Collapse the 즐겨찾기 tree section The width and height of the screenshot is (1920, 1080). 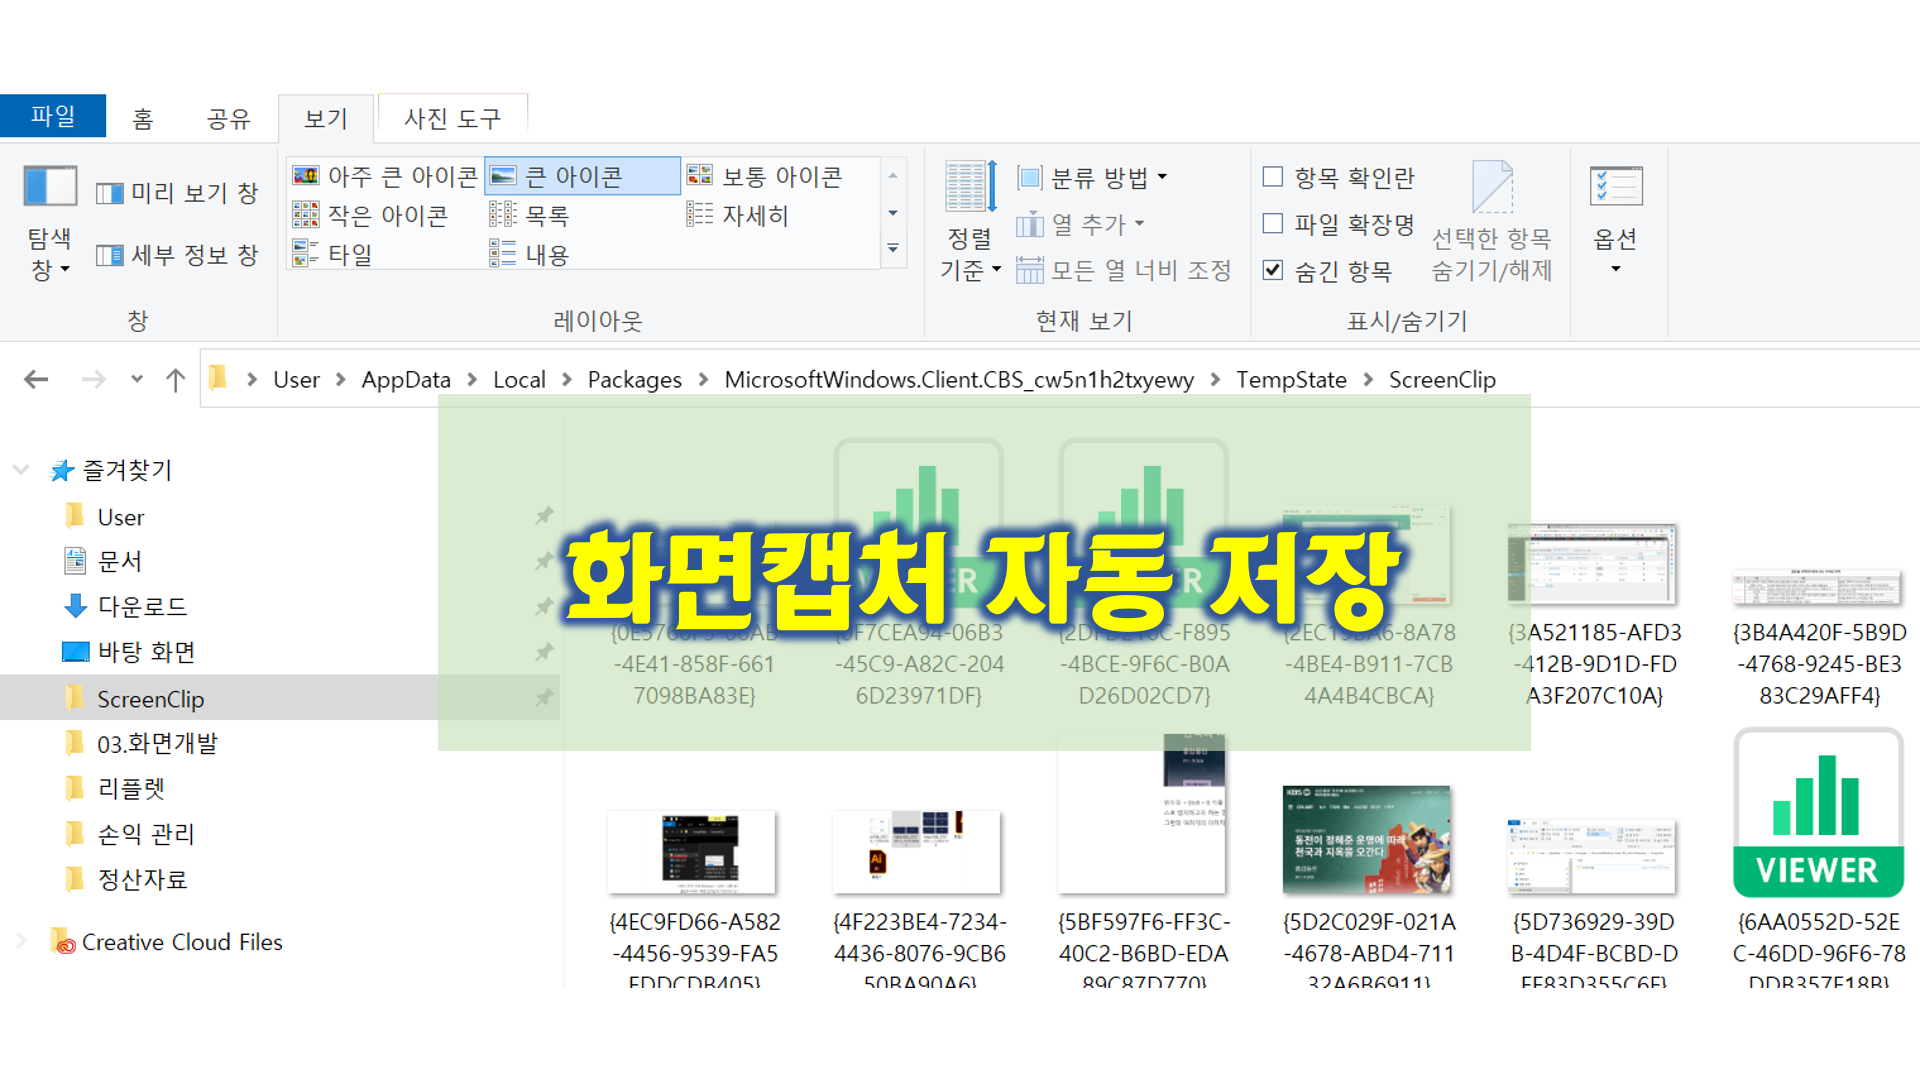point(20,470)
